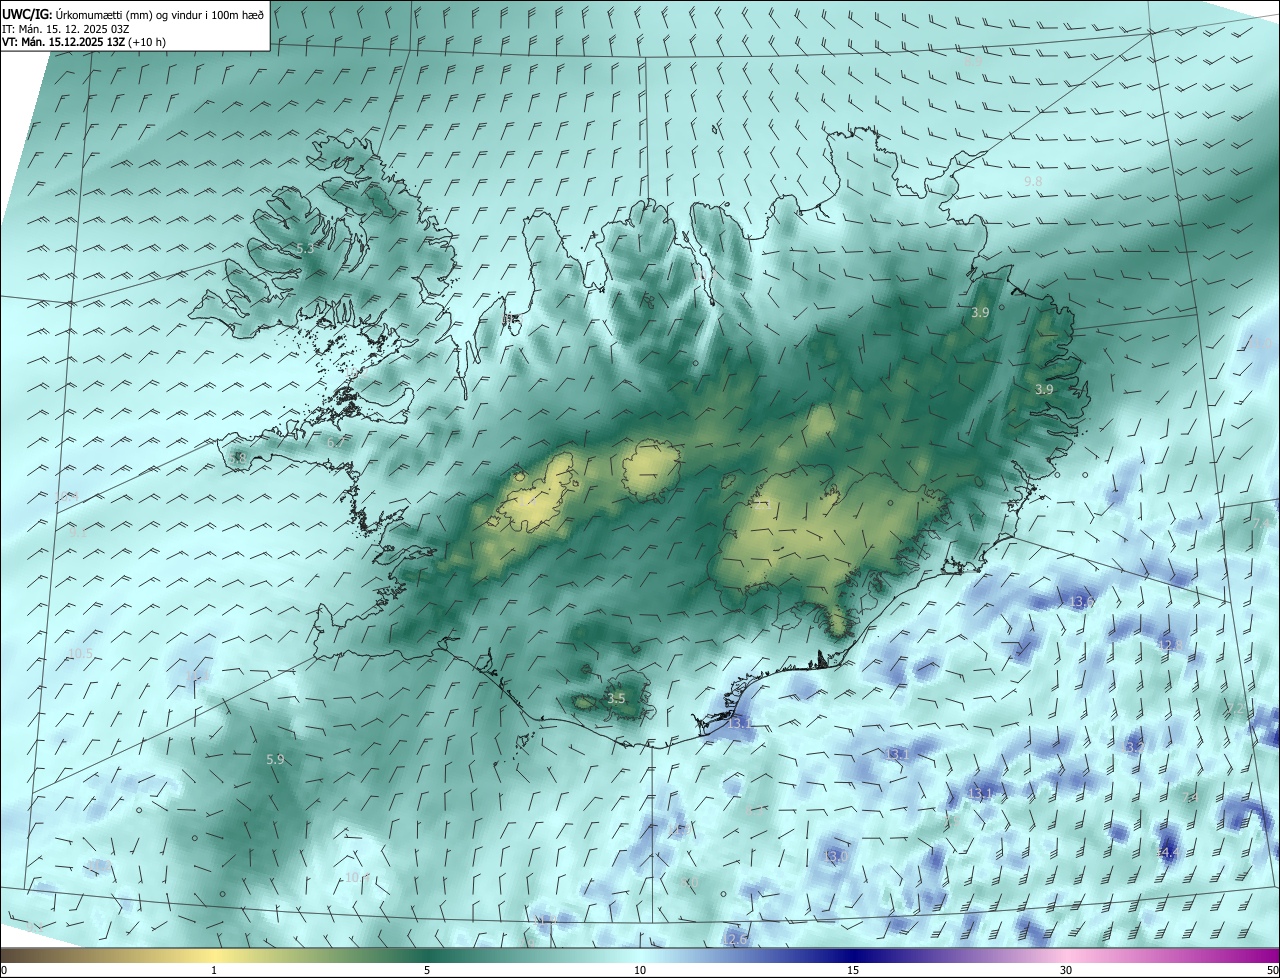Viewport: 1280px width, 978px height.
Task: Click the '10.5' value label west of Reykjanes
Action: point(80,654)
